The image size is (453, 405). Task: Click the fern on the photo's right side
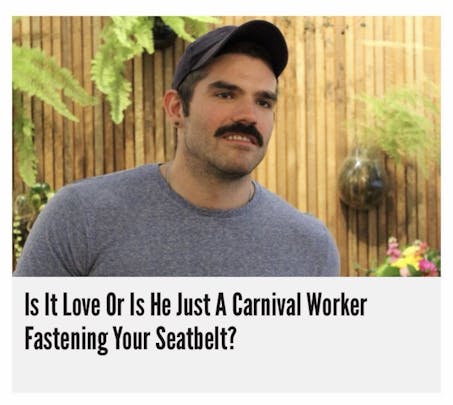pyautogui.click(x=400, y=123)
